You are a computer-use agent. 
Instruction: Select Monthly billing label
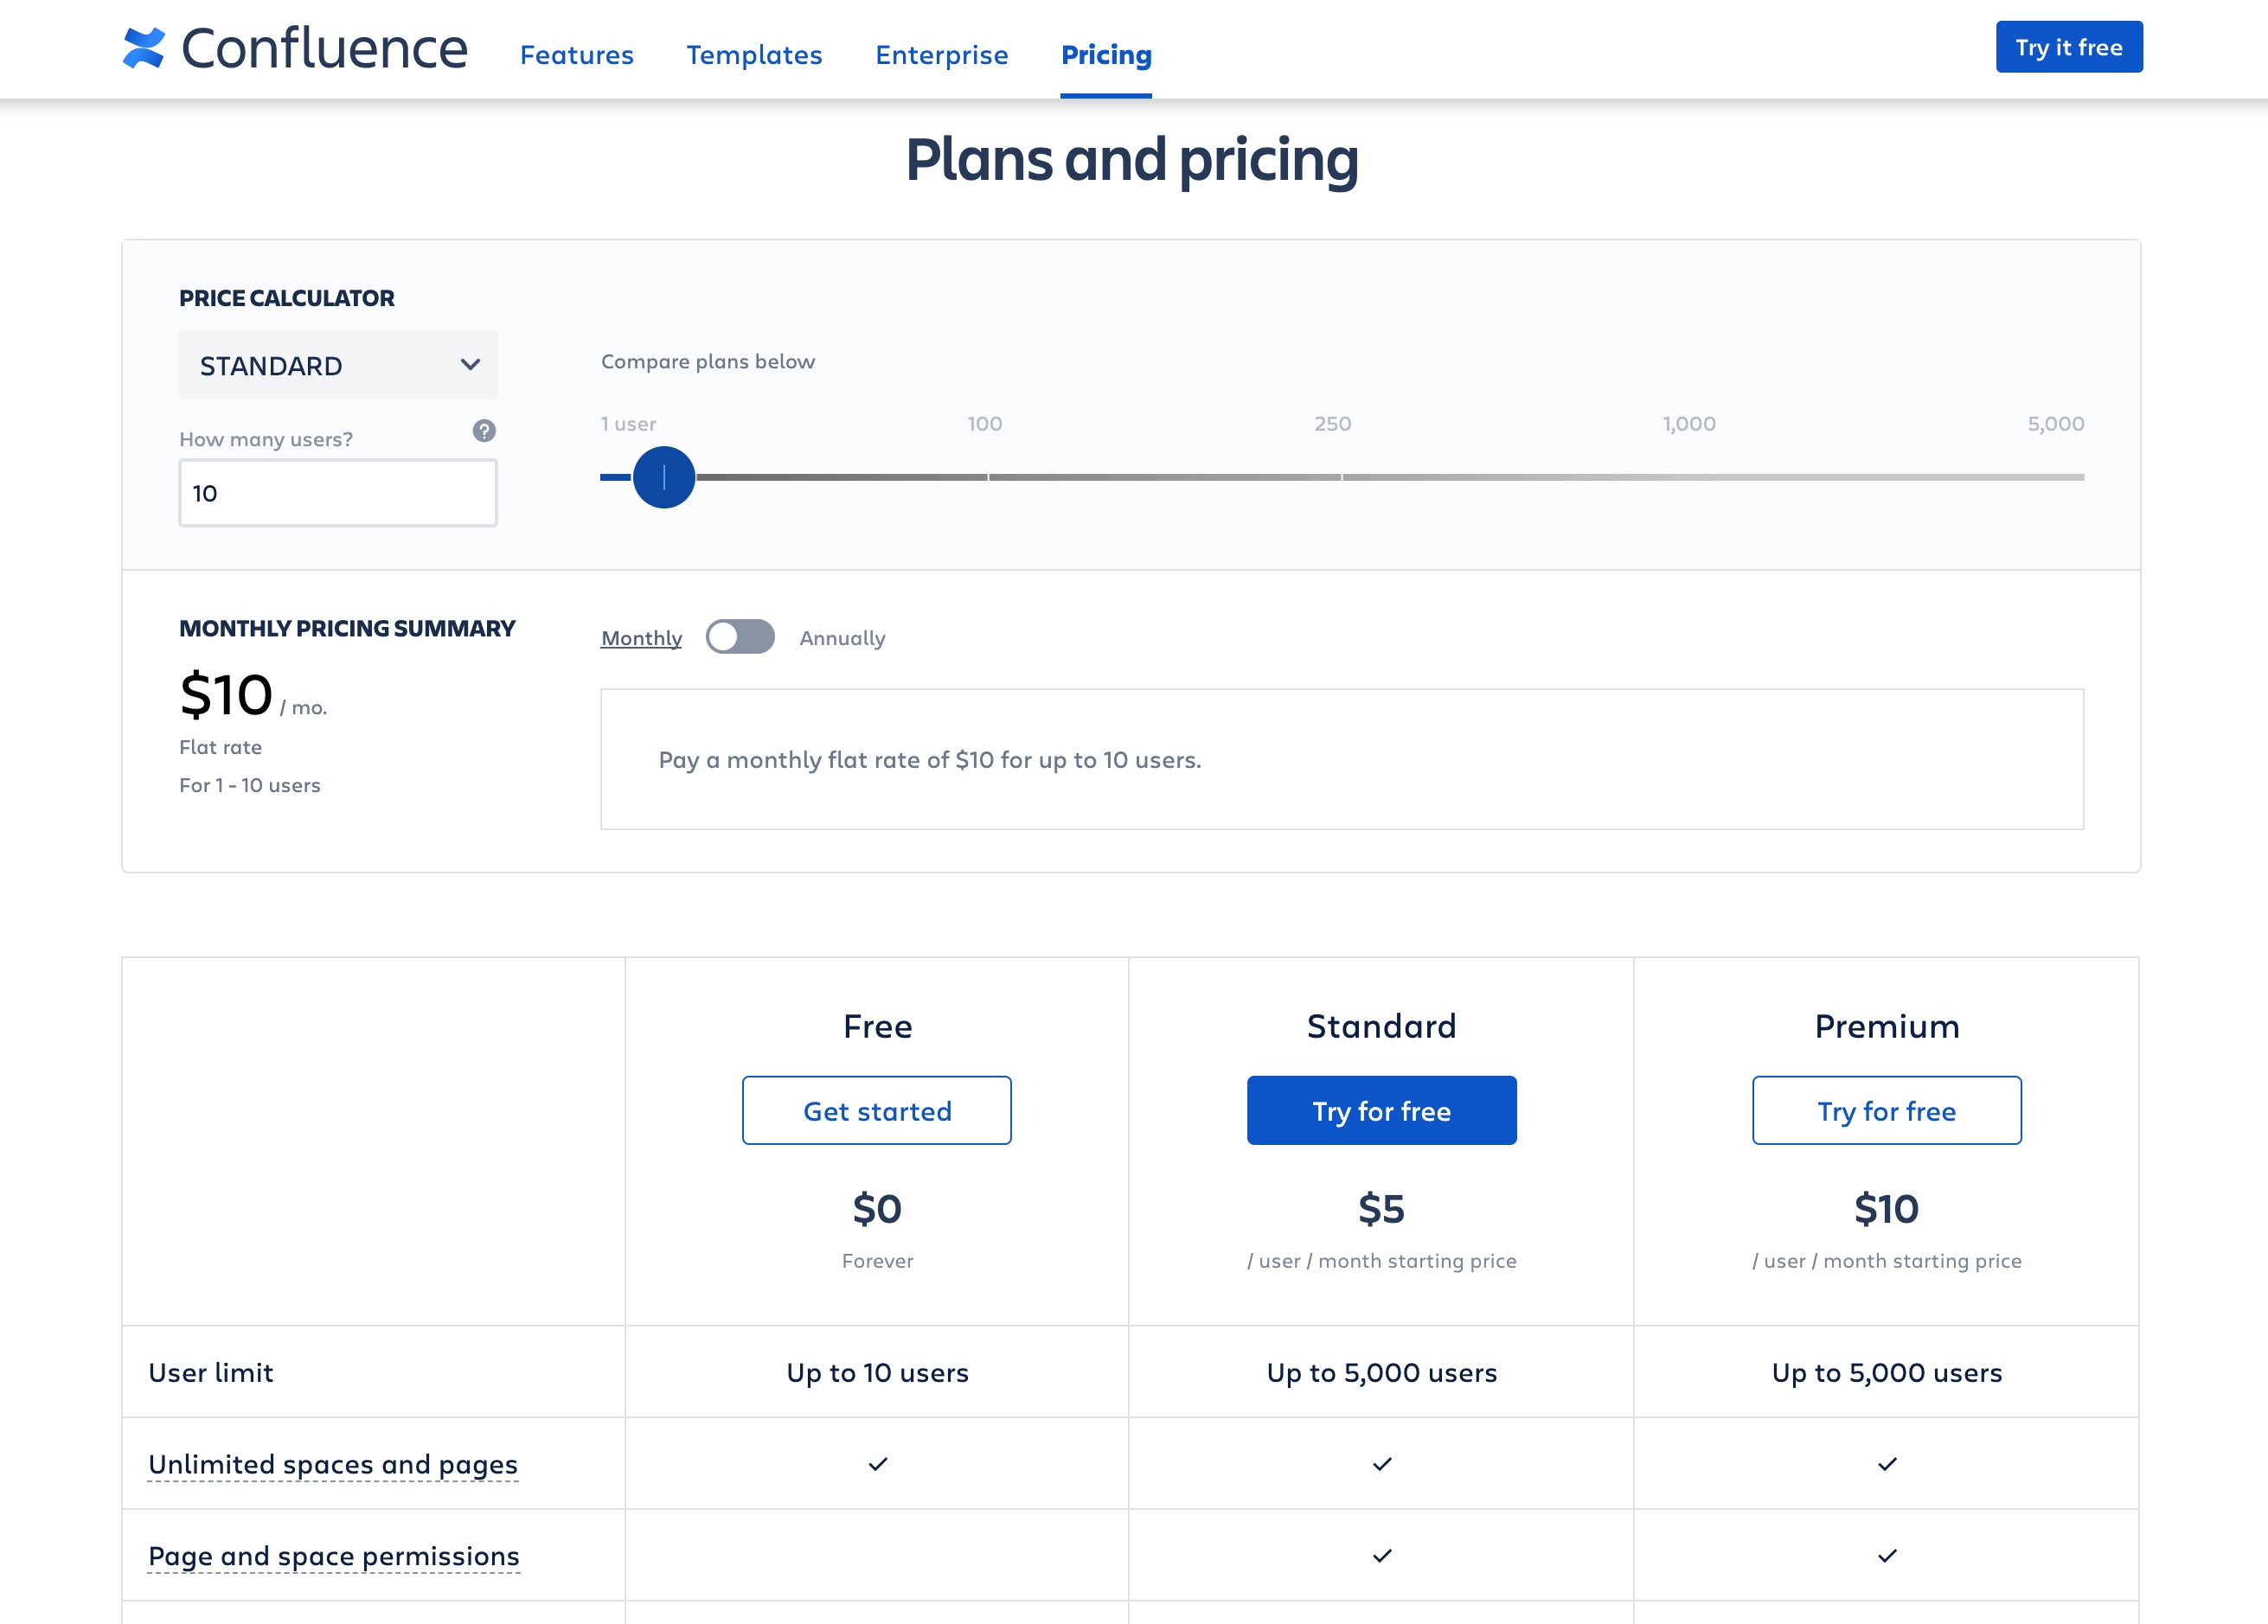pyautogui.click(x=641, y=638)
